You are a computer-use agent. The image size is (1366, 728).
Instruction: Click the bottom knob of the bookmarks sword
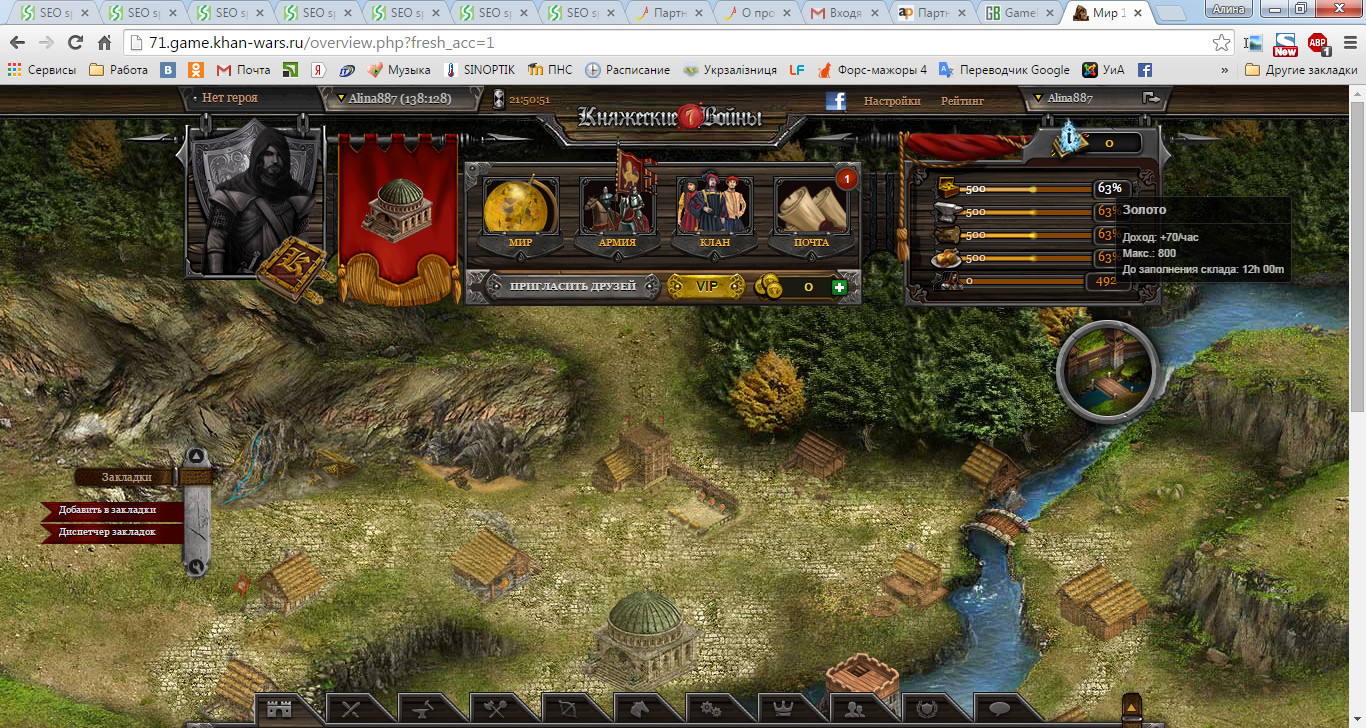point(196,567)
